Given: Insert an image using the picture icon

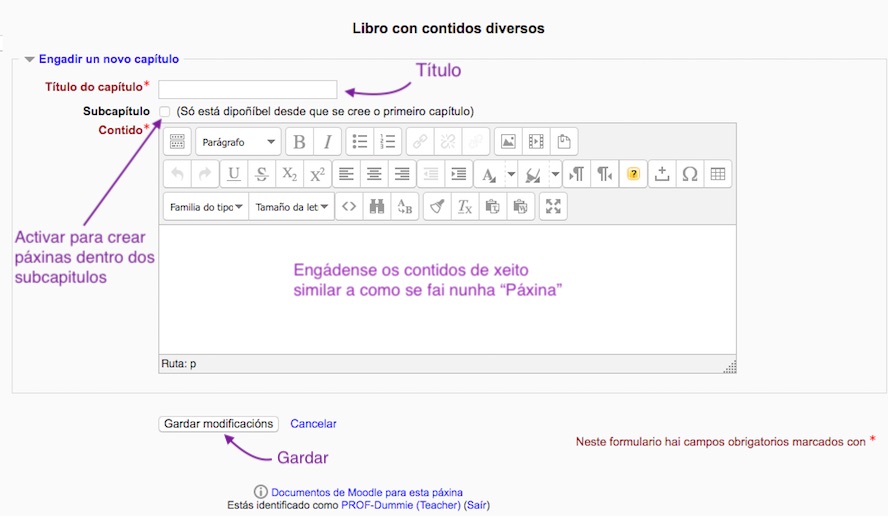Looking at the screenshot, I should pos(508,142).
